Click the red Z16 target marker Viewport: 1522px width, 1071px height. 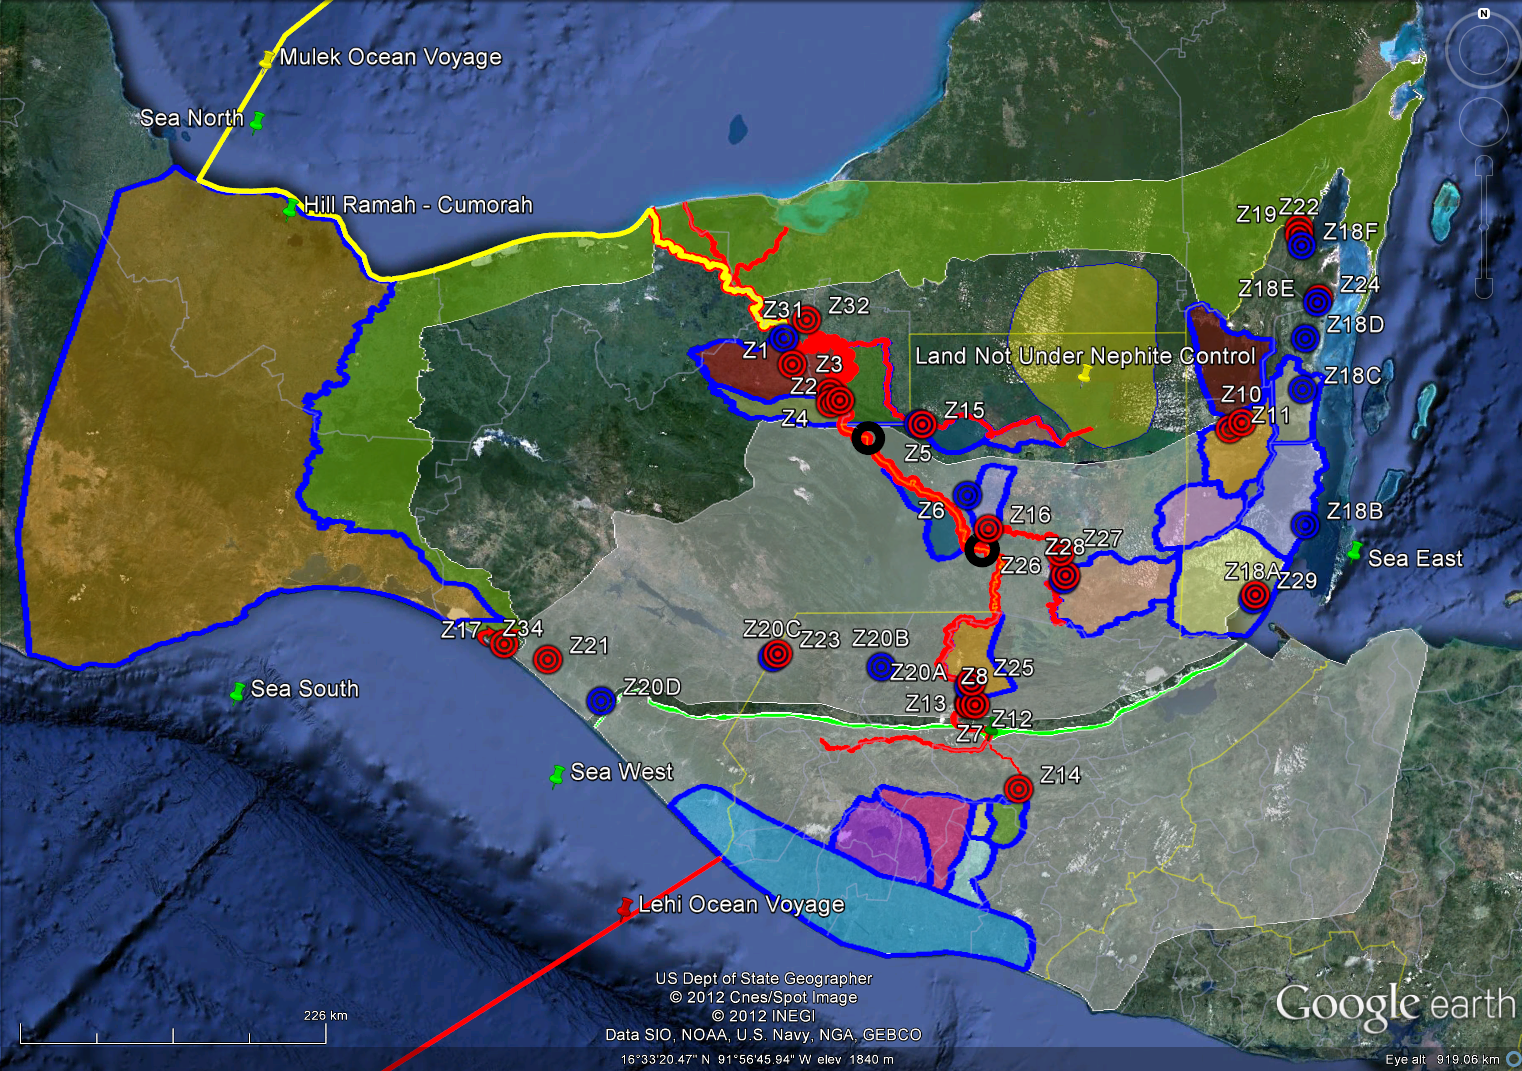988,528
